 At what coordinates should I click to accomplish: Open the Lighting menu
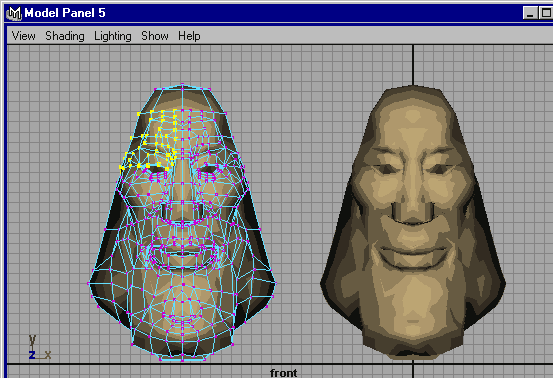(113, 36)
